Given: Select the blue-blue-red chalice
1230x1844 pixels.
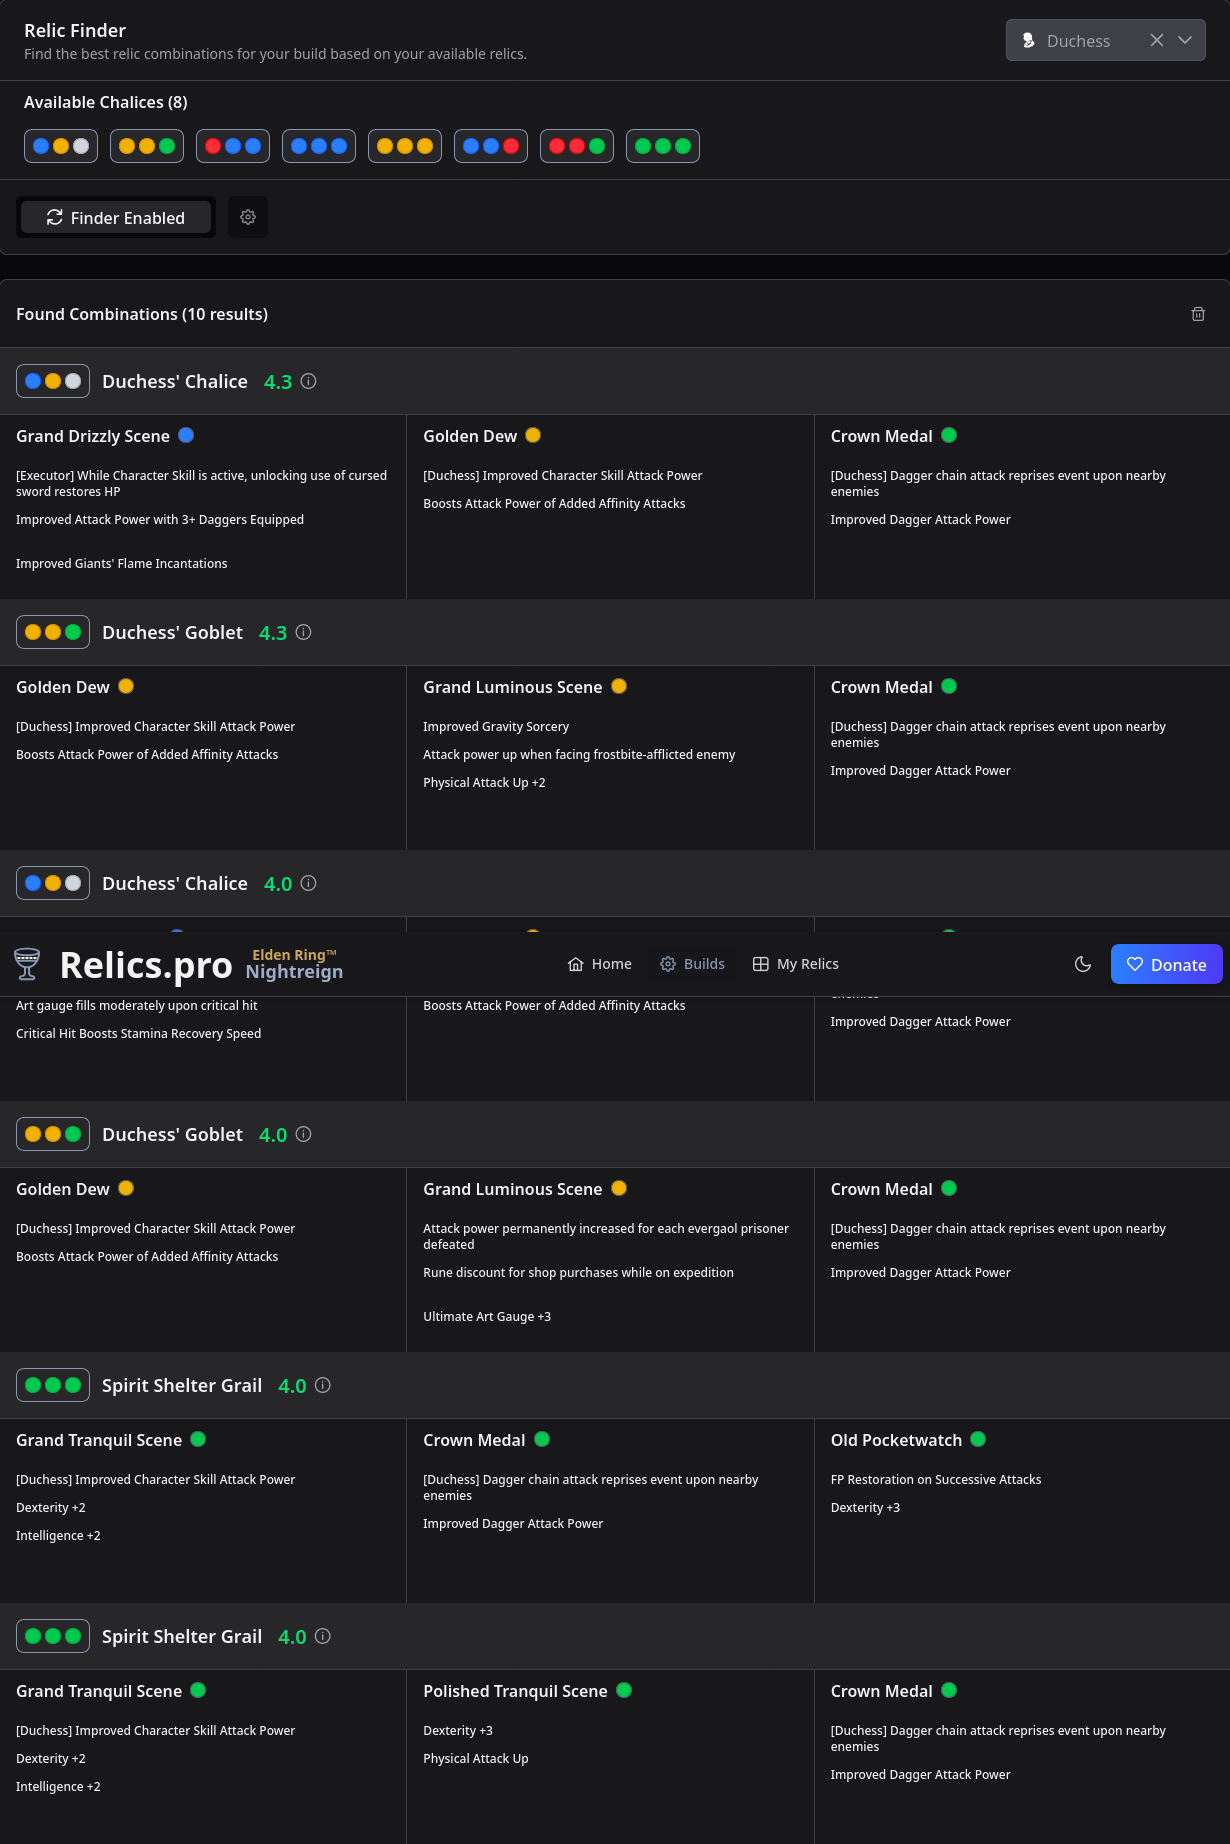Looking at the screenshot, I should pos(491,146).
